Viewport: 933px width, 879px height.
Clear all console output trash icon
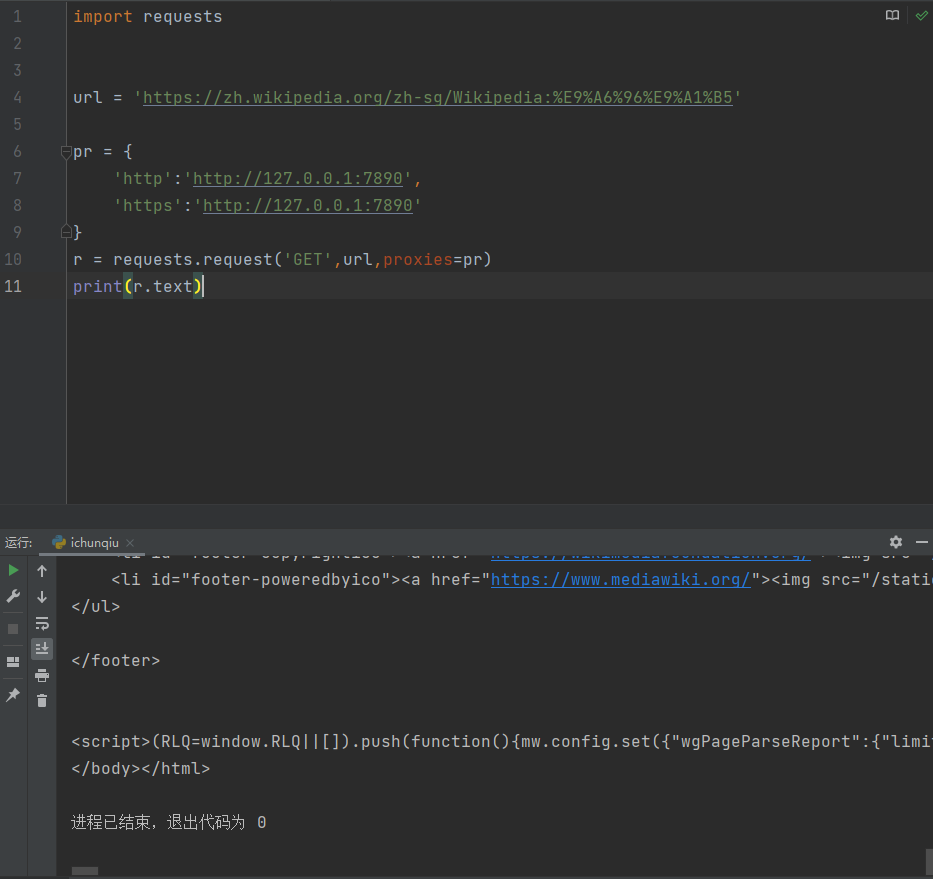click(42, 701)
